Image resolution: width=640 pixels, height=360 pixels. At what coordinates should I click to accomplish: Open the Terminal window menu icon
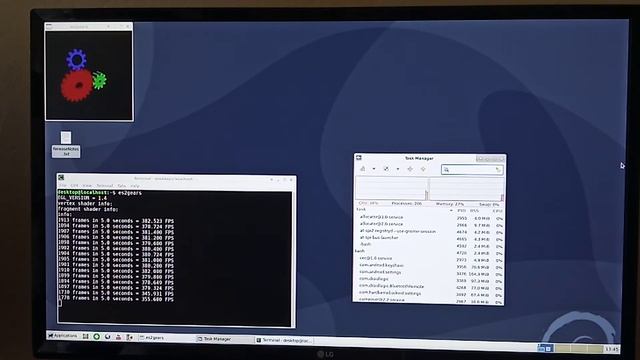[61, 178]
